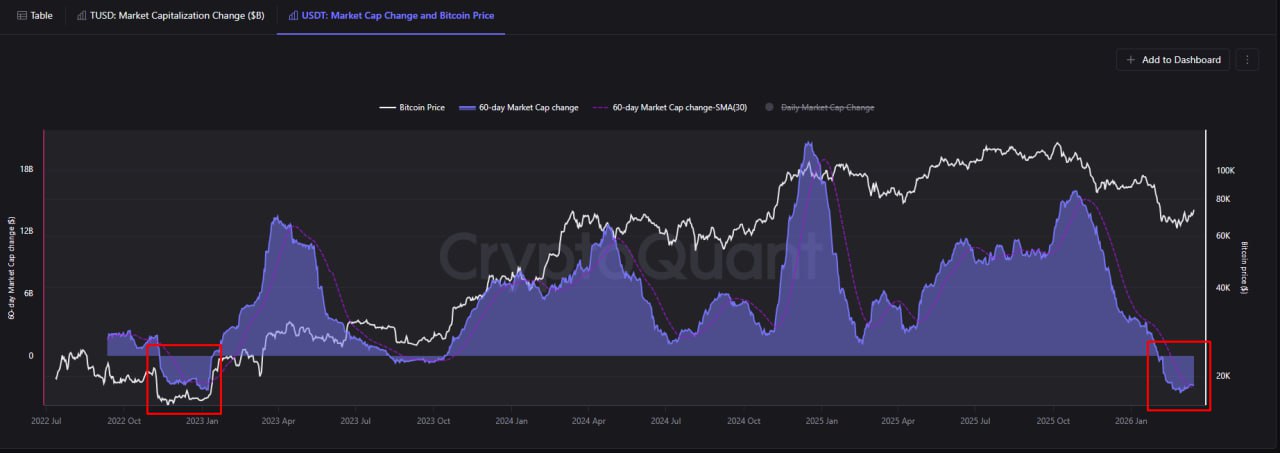
Task: Open the three-dot more options menu
Action: 1246,60
